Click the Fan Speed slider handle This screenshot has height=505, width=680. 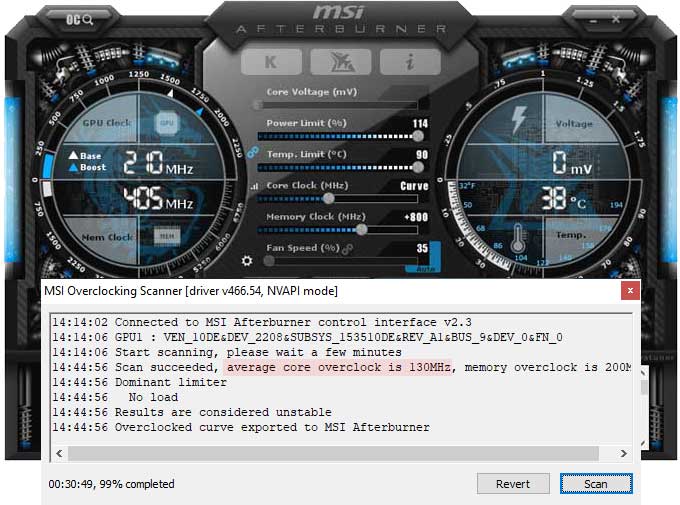(269, 261)
